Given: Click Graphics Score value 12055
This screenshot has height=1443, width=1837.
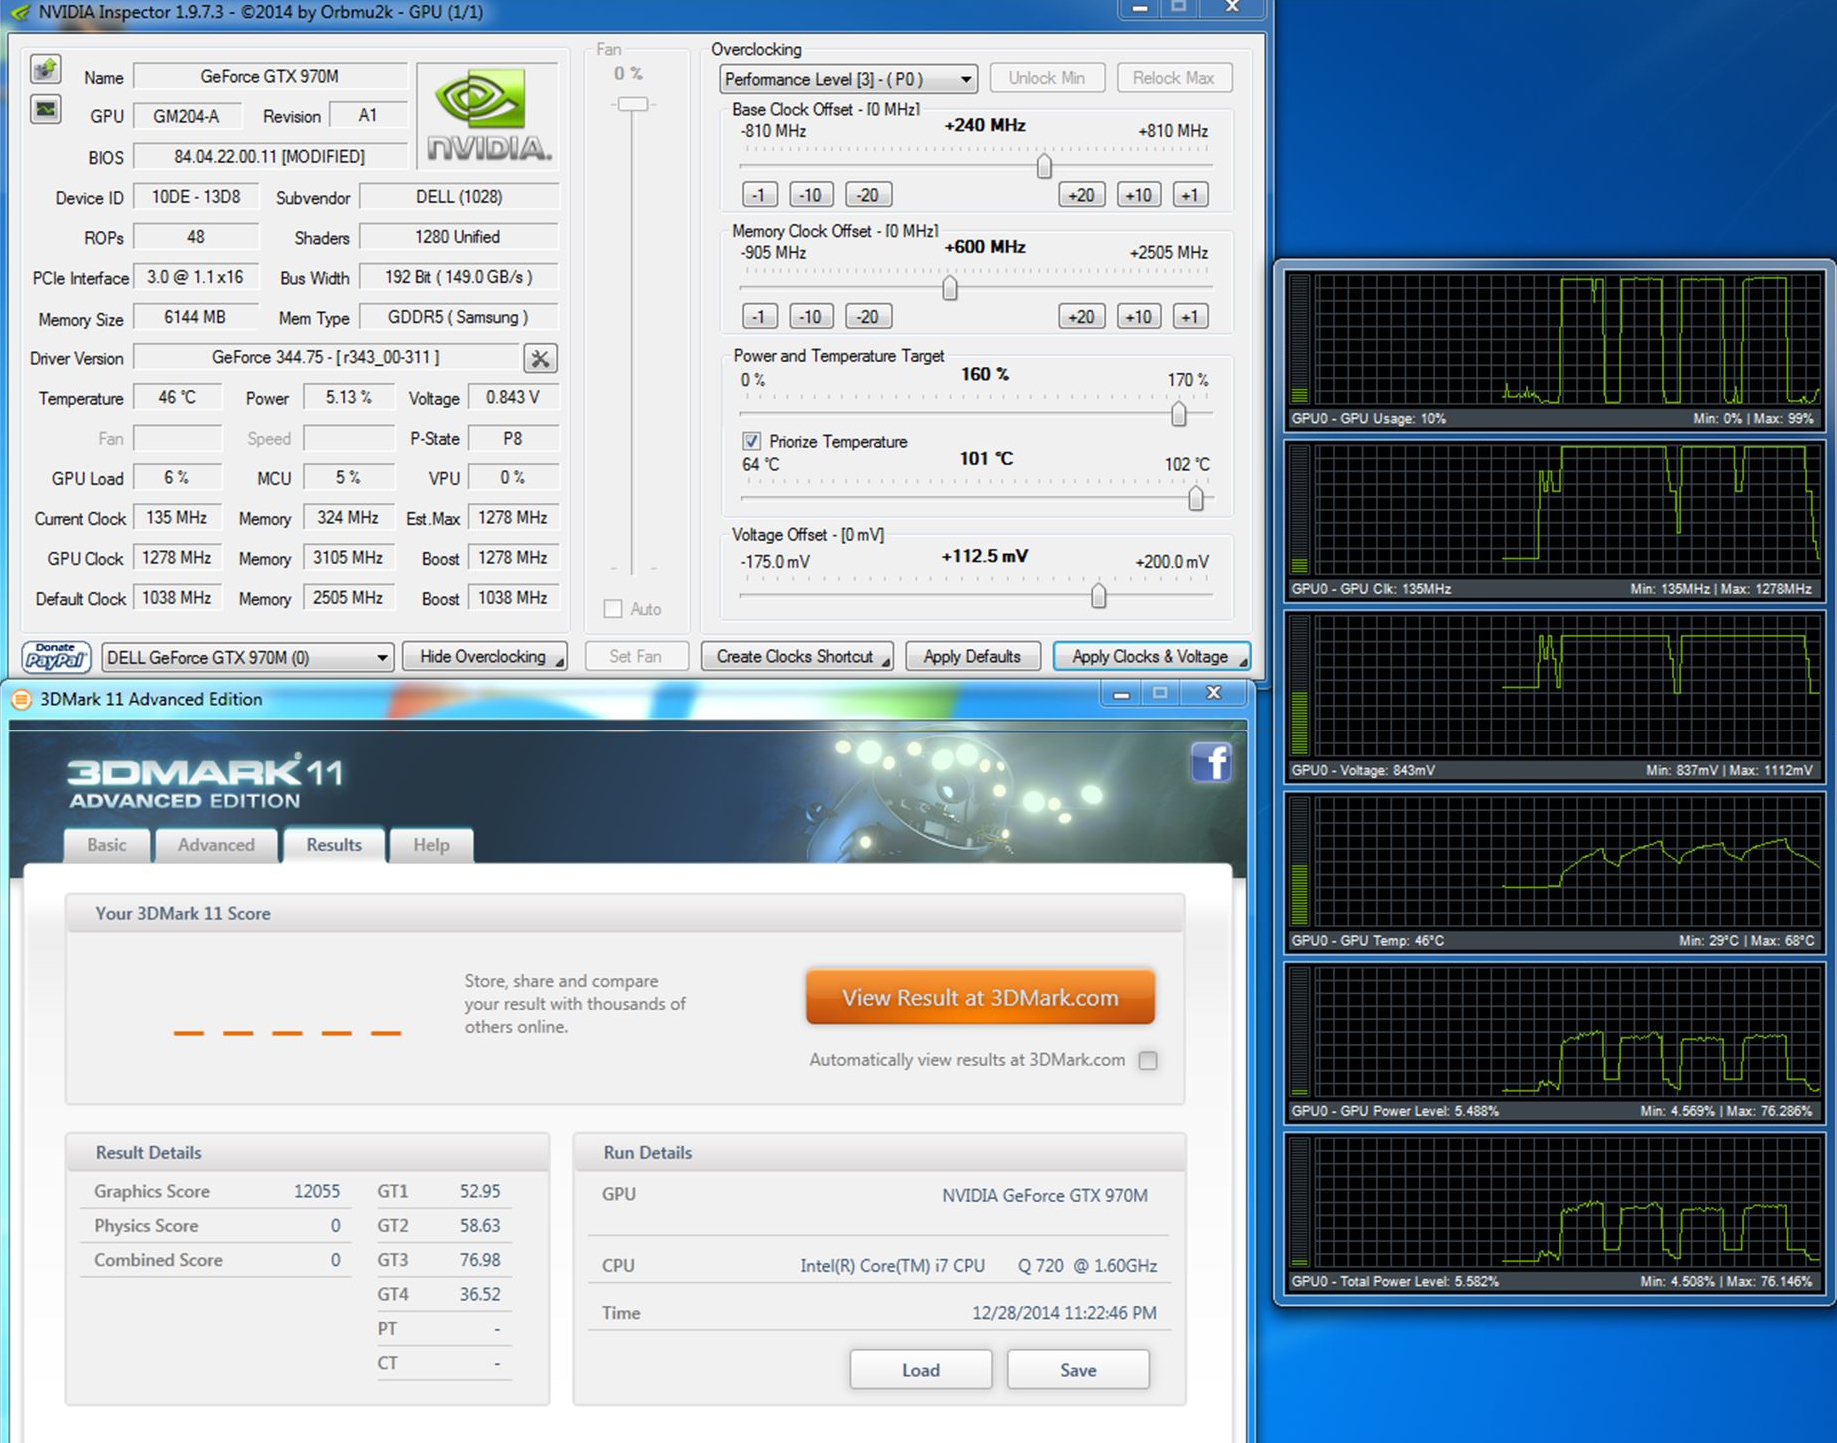Looking at the screenshot, I should click(317, 1191).
